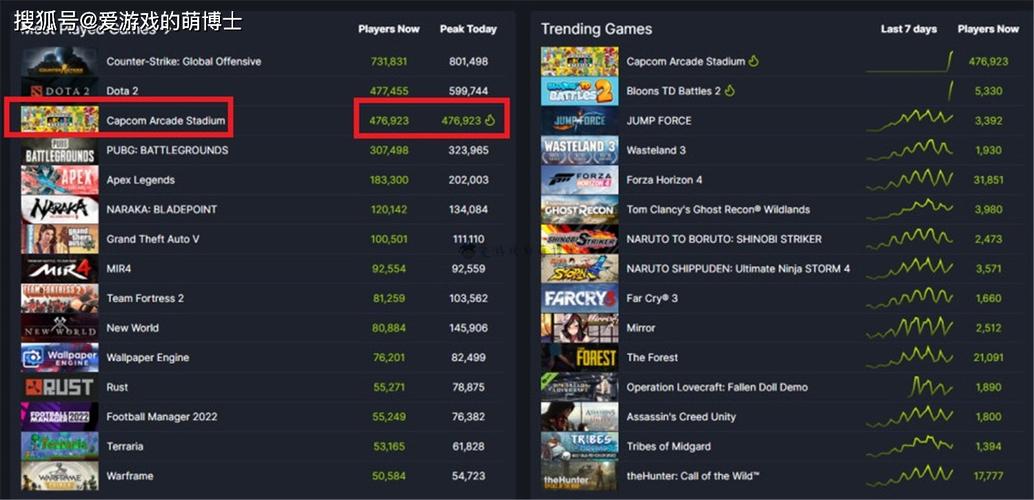Click the JUMP FORCE thumbnail

(x=580, y=121)
